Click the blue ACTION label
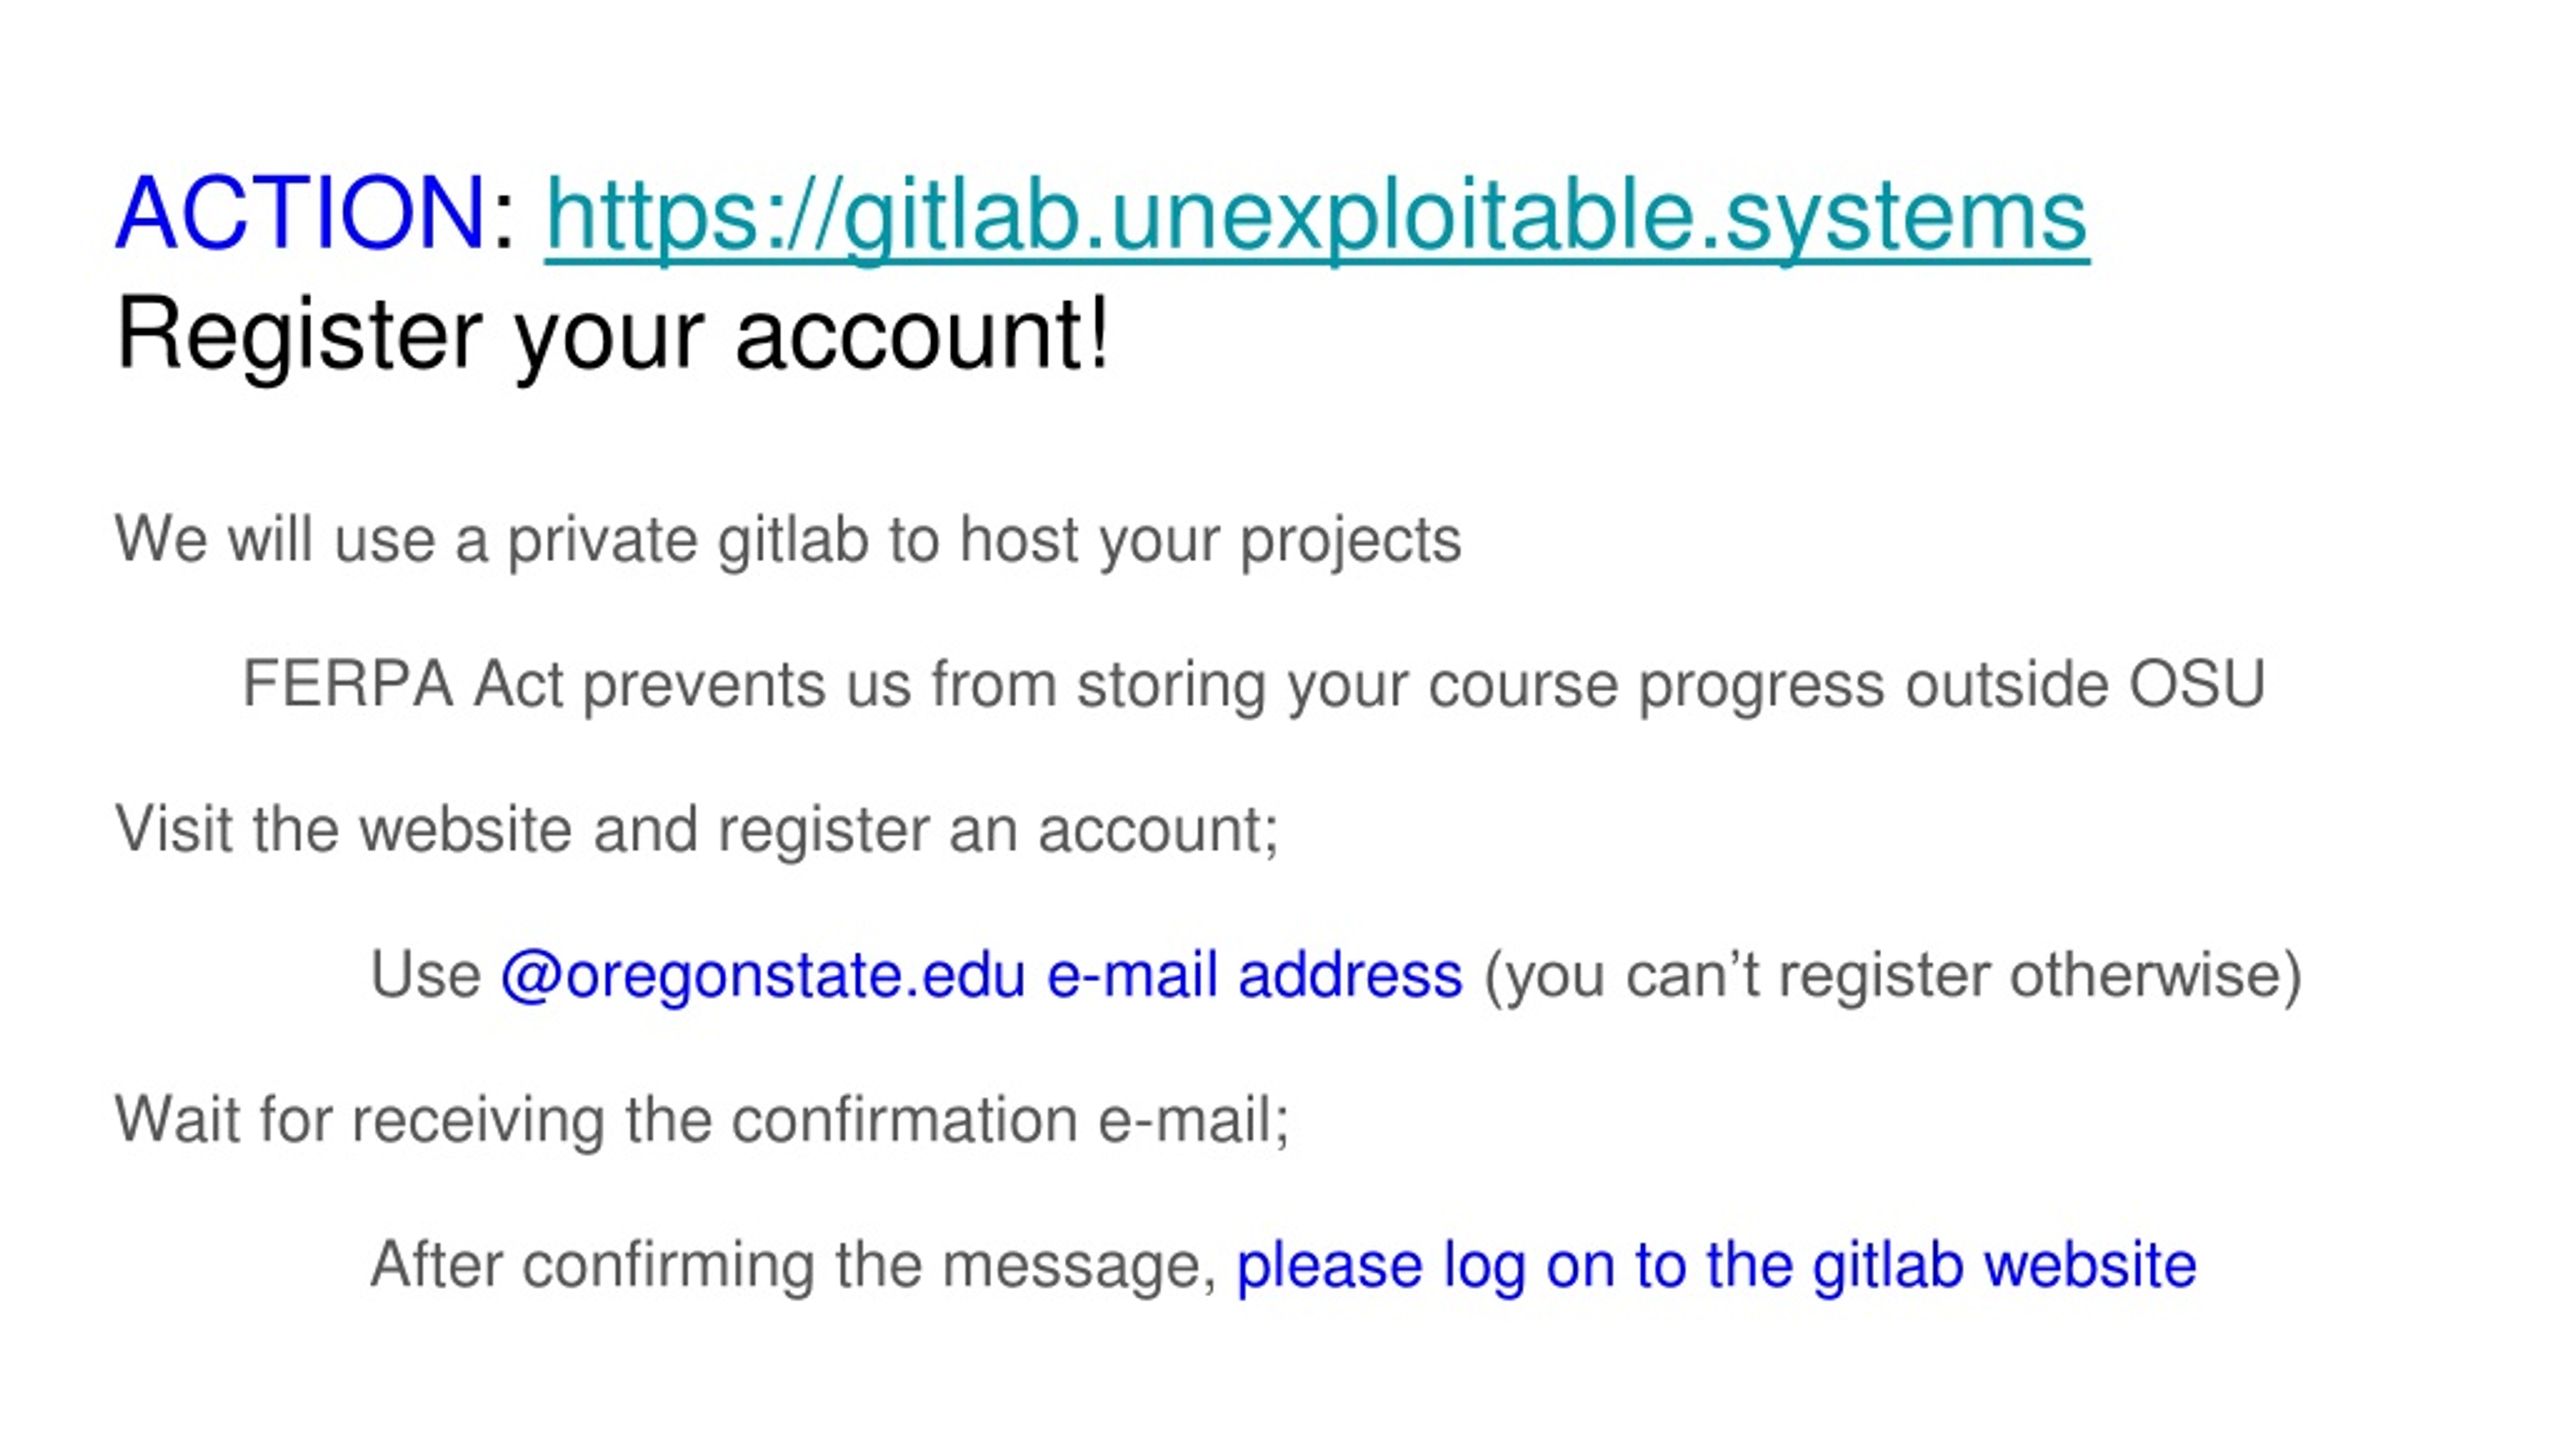Viewport: 2560px width, 1440px height. (300, 212)
